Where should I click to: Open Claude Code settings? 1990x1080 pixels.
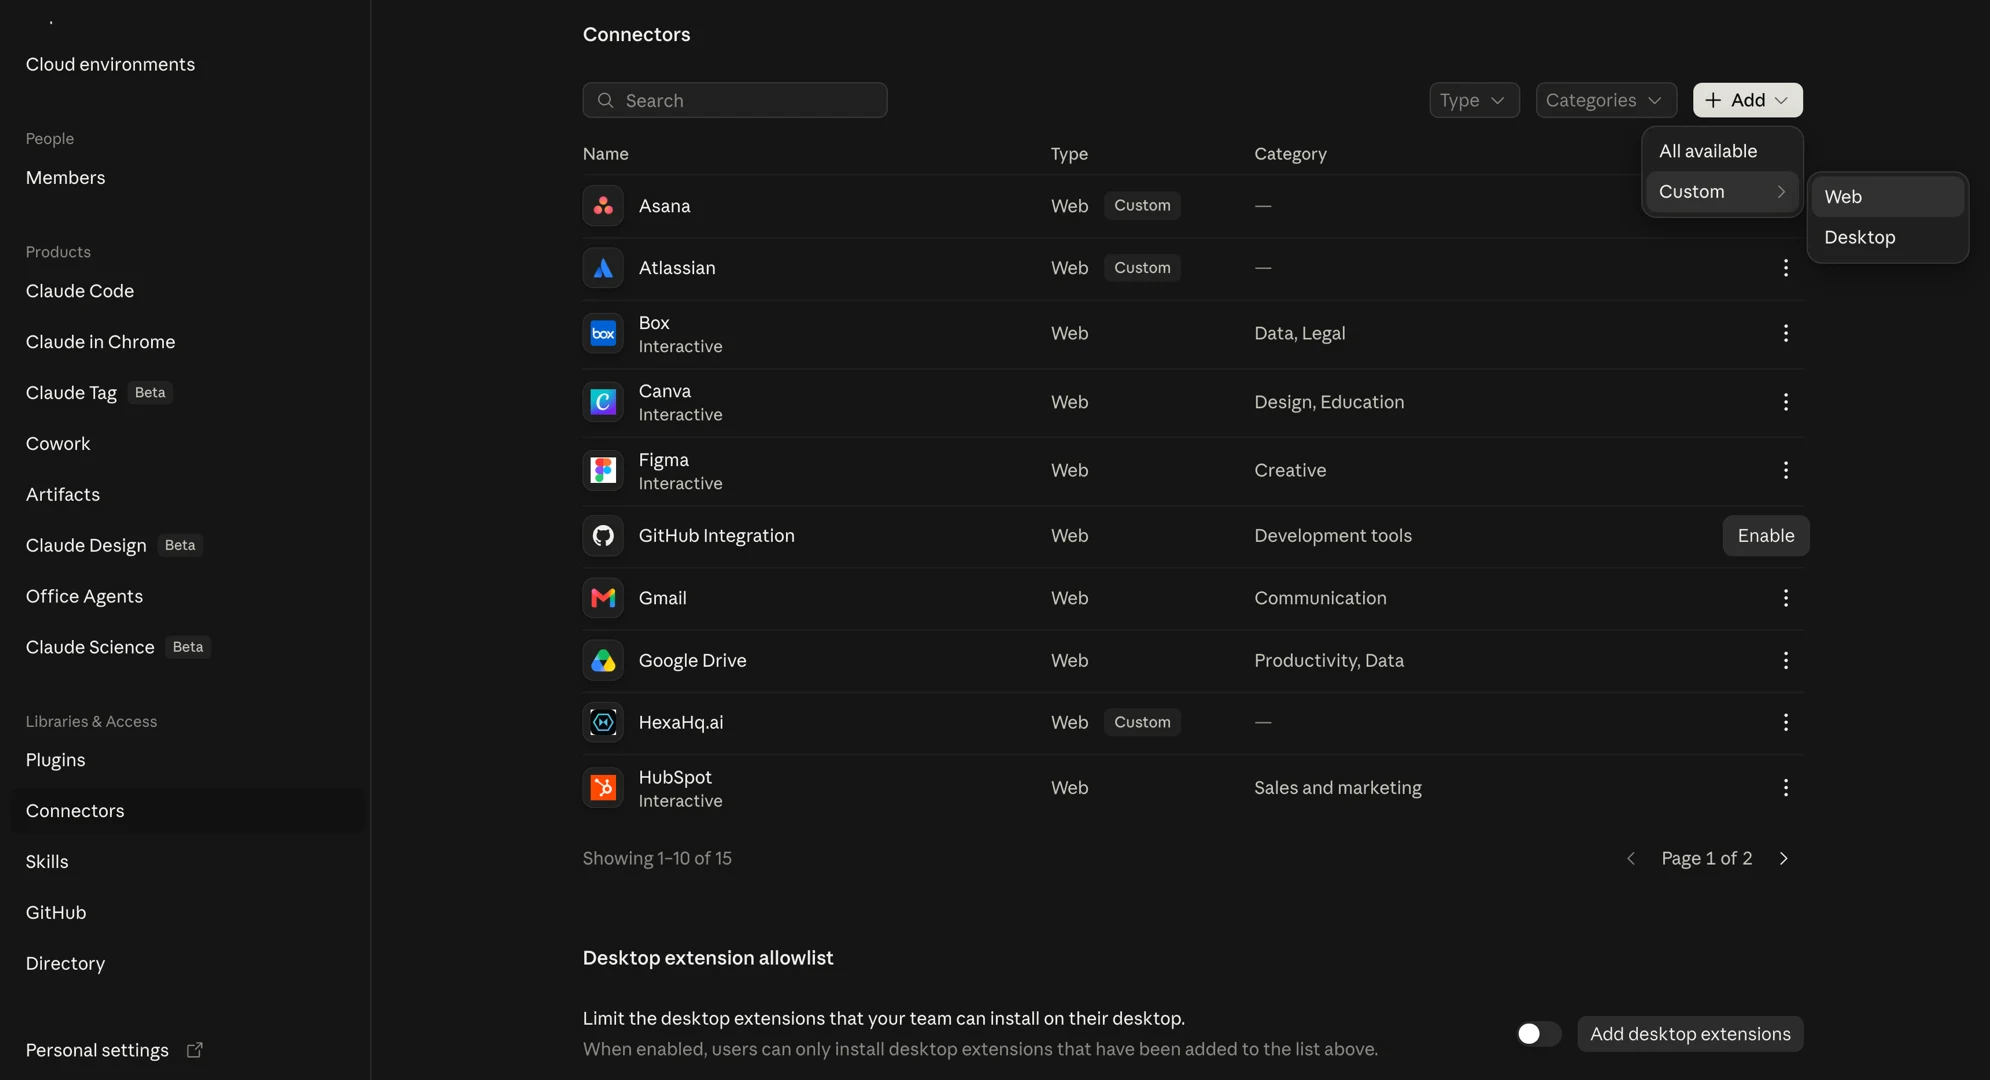point(80,291)
